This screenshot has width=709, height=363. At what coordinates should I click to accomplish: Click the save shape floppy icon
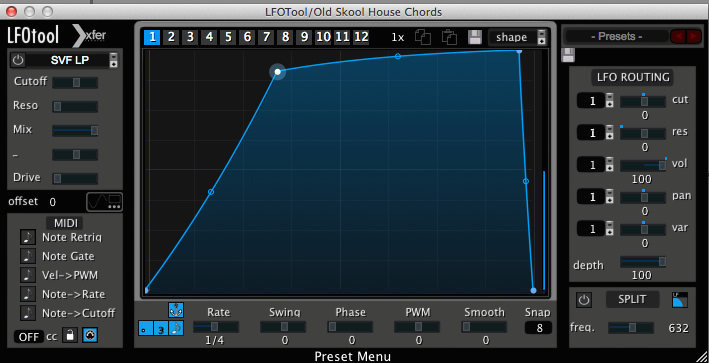[475, 37]
